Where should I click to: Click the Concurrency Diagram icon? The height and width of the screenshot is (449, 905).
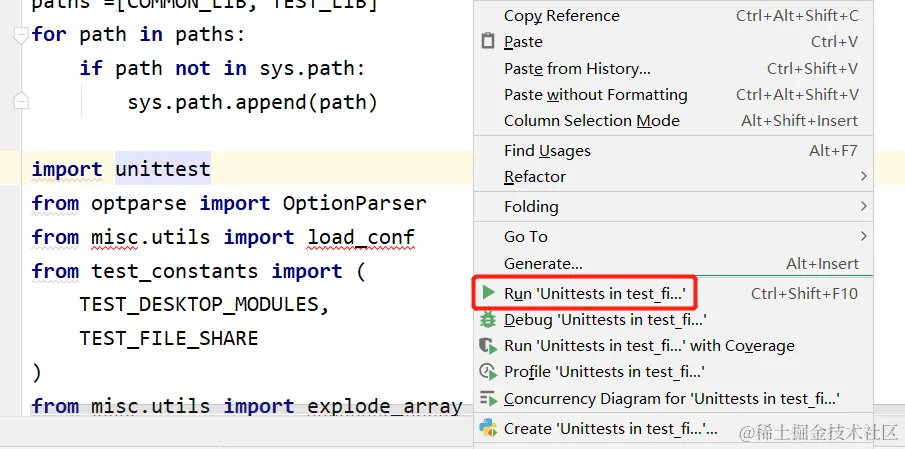point(488,398)
